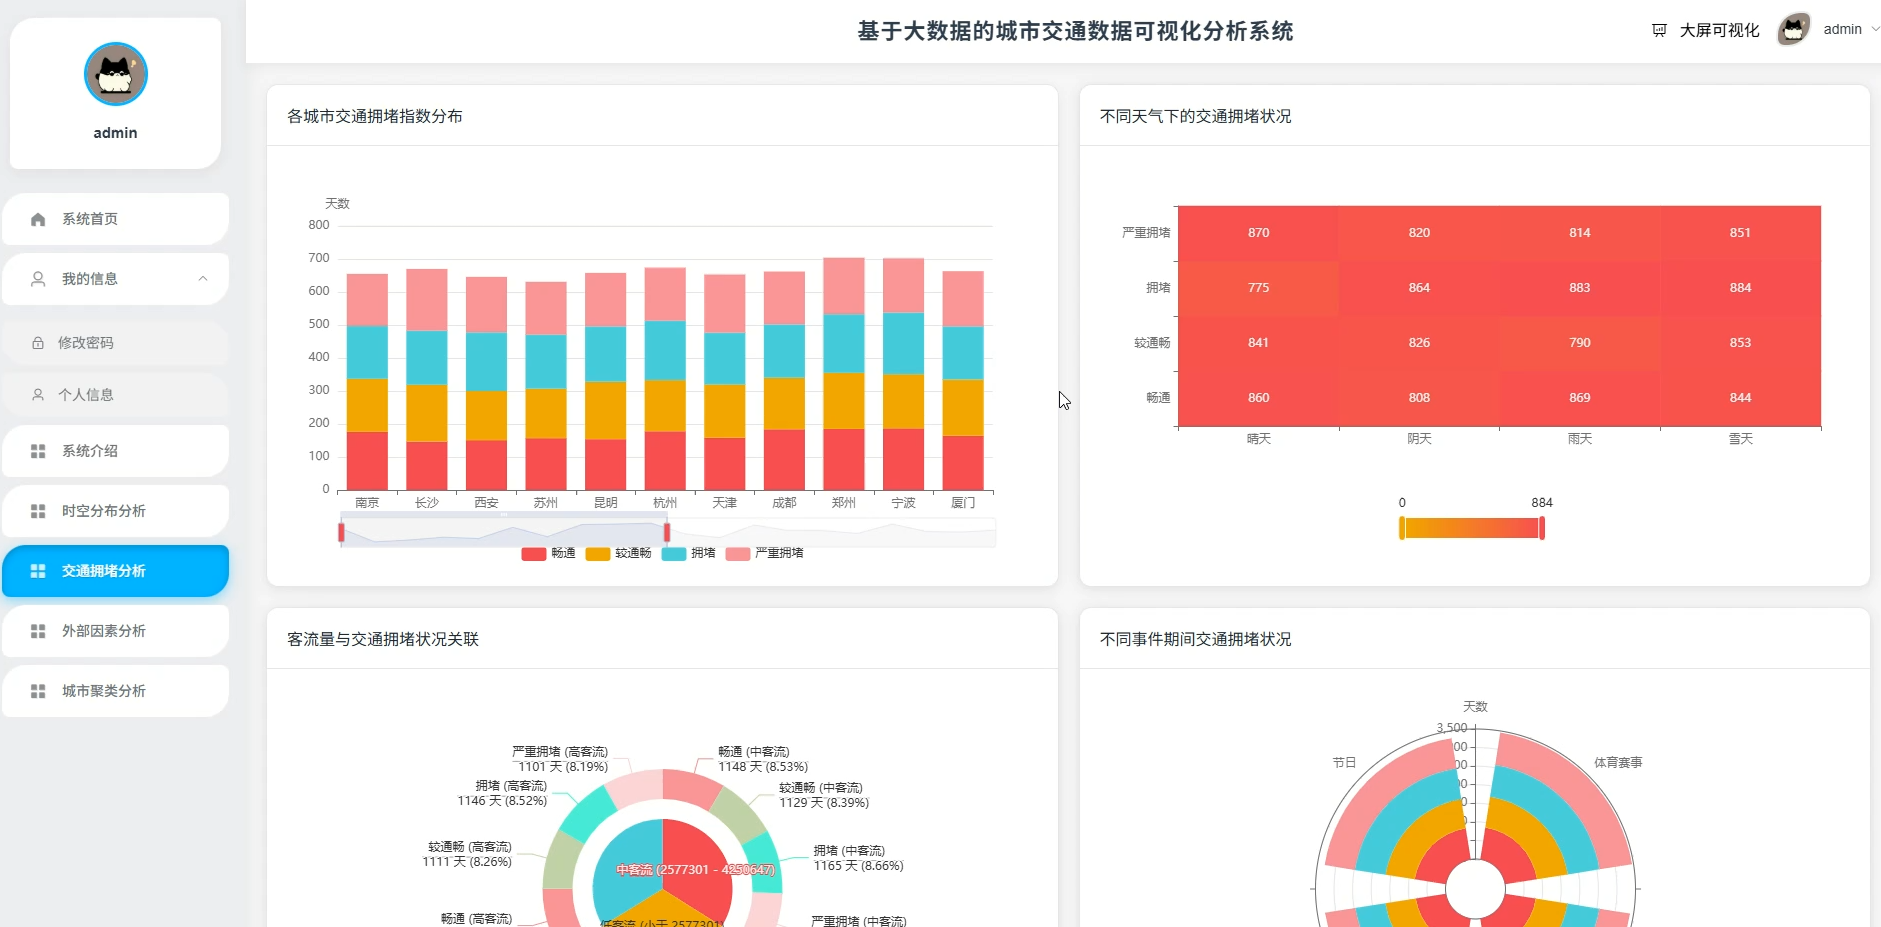Open 城市聚类分析 menu item
This screenshot has height=927, width=1881.
pos(115,691)
